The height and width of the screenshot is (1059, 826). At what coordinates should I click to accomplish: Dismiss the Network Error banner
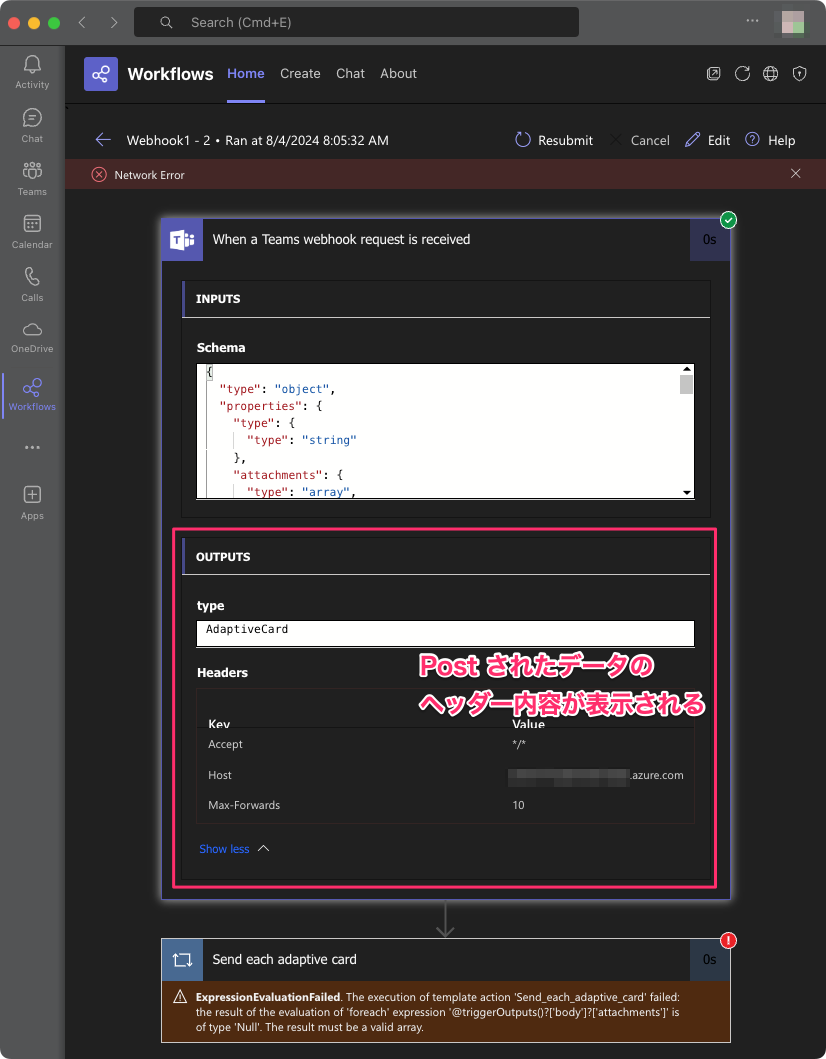pyautogui.click(x=796, y=174)
